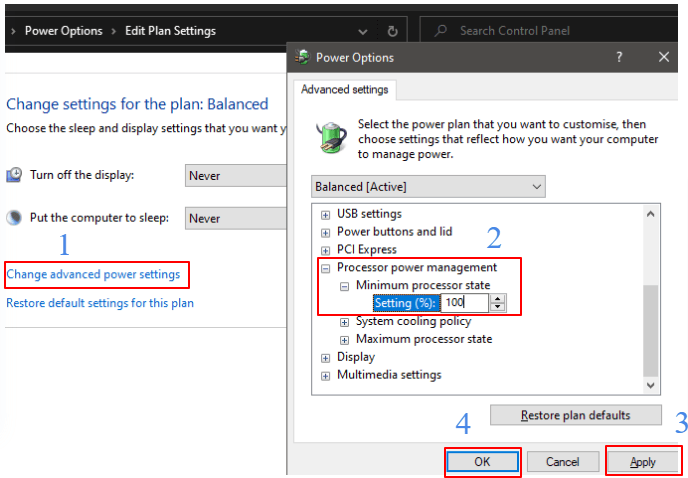Click the Put the computer to sleep moon icon
Screen dimensions: 688x478
click(14, 218)
